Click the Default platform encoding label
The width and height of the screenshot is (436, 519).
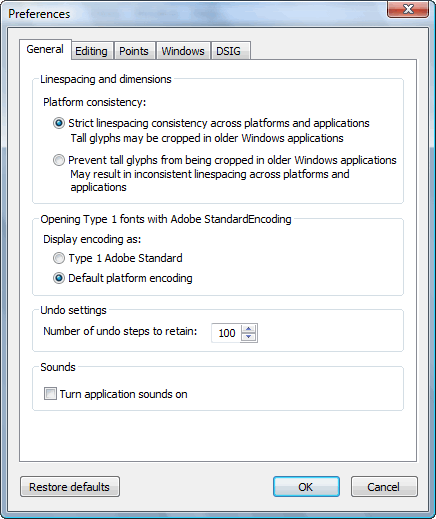(130, 278)
